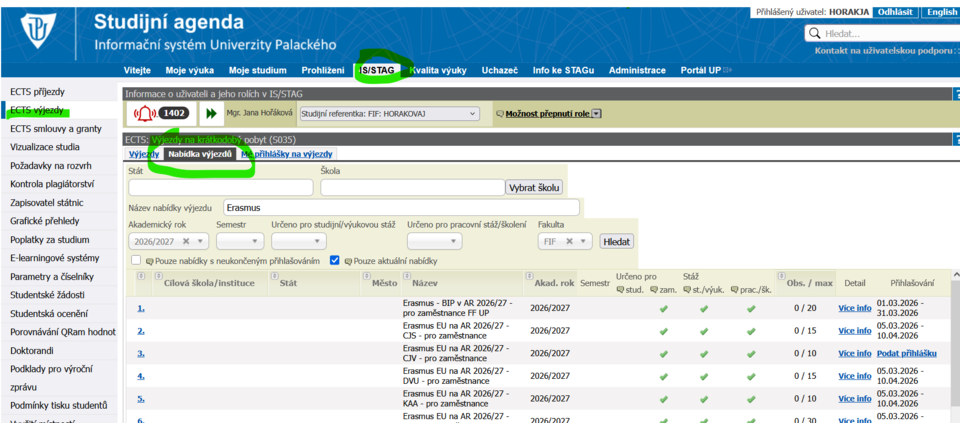The image size is (960, 423).
Task: Open ECTS příjezdy in the left sidebar
Action: coord(38,91)
